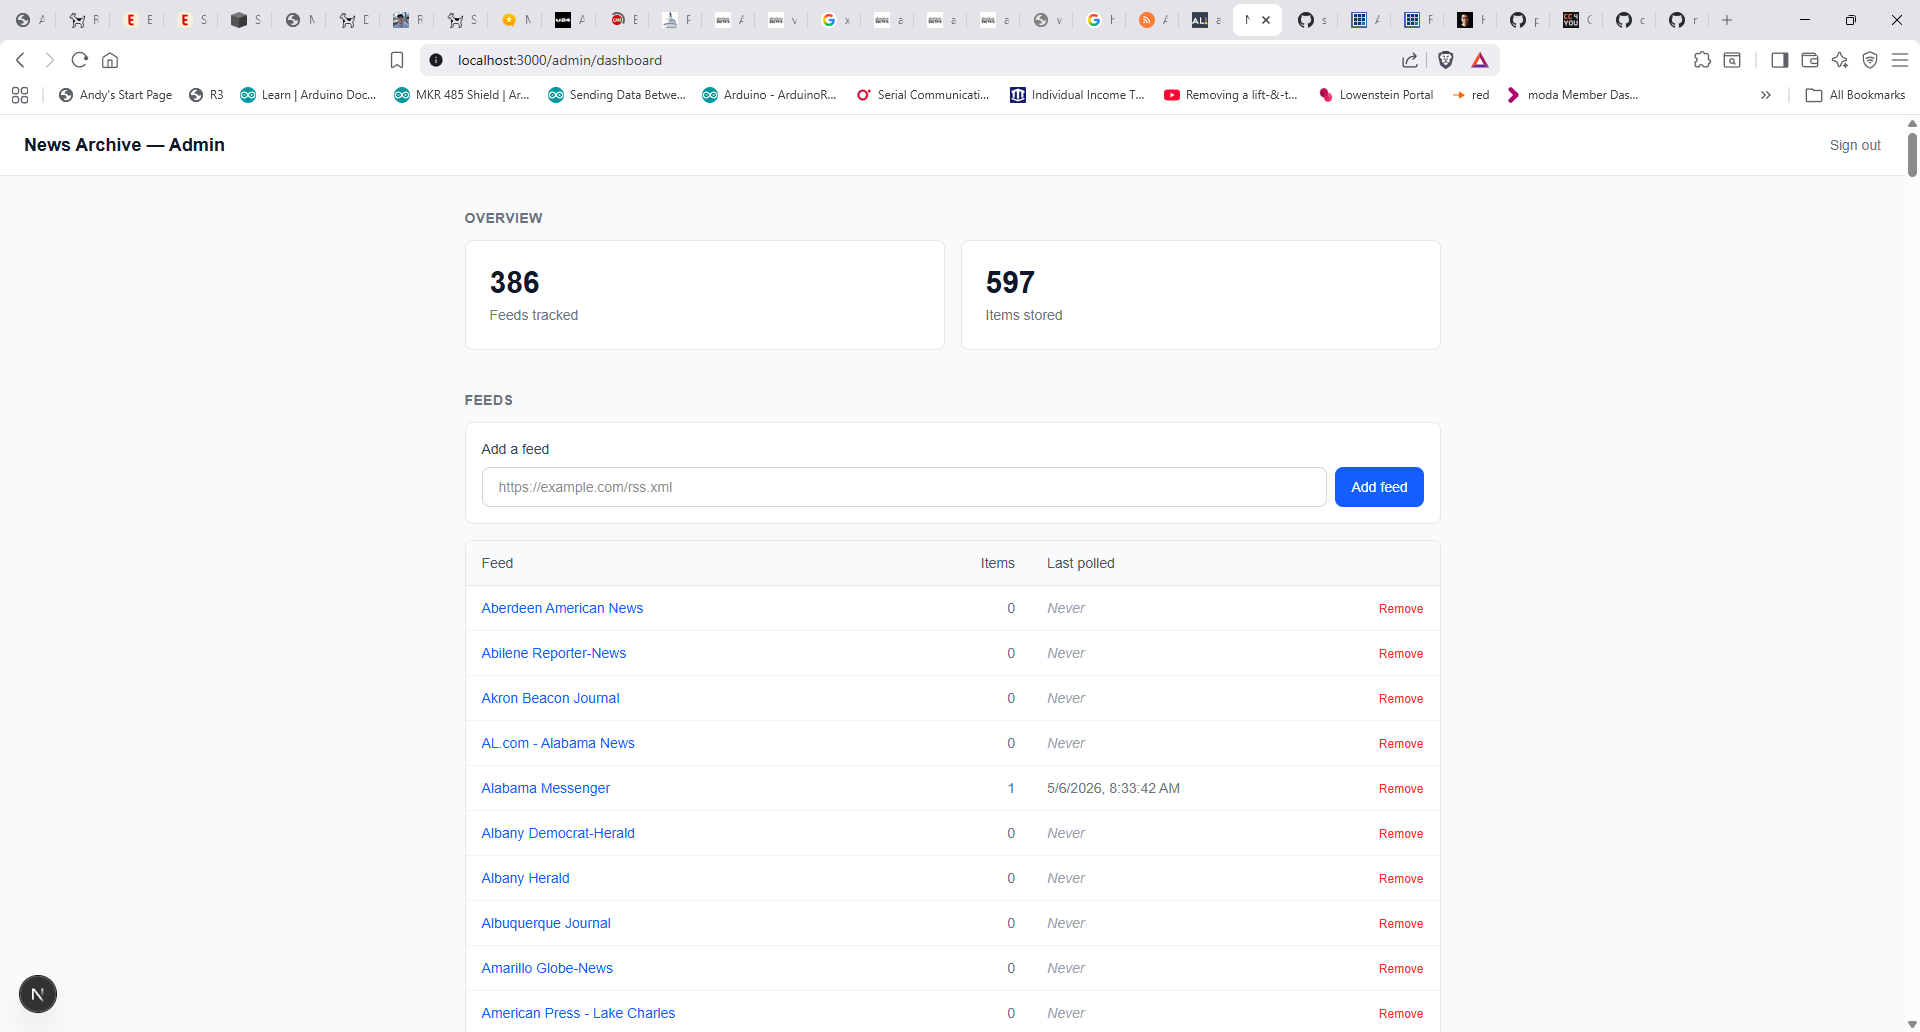
Task: Open Lowenstein Portal bookmark
Action: click(x=1375, y=95)
